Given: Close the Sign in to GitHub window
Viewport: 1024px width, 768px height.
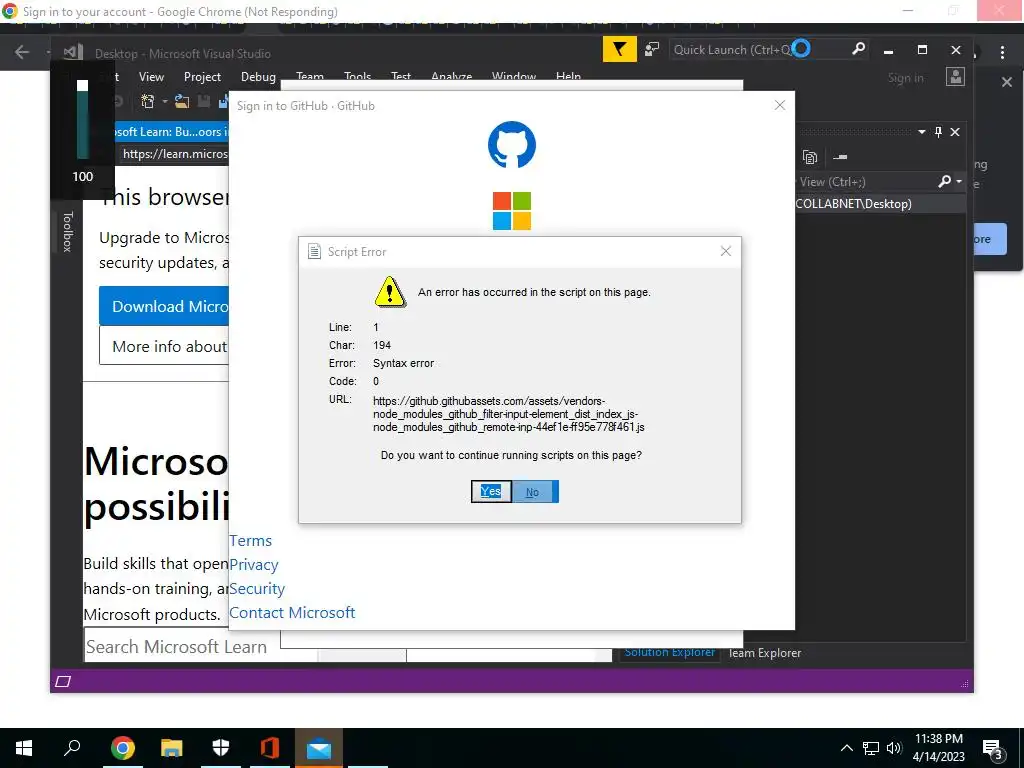Looking at the screenshot, I should pos(780,105).
